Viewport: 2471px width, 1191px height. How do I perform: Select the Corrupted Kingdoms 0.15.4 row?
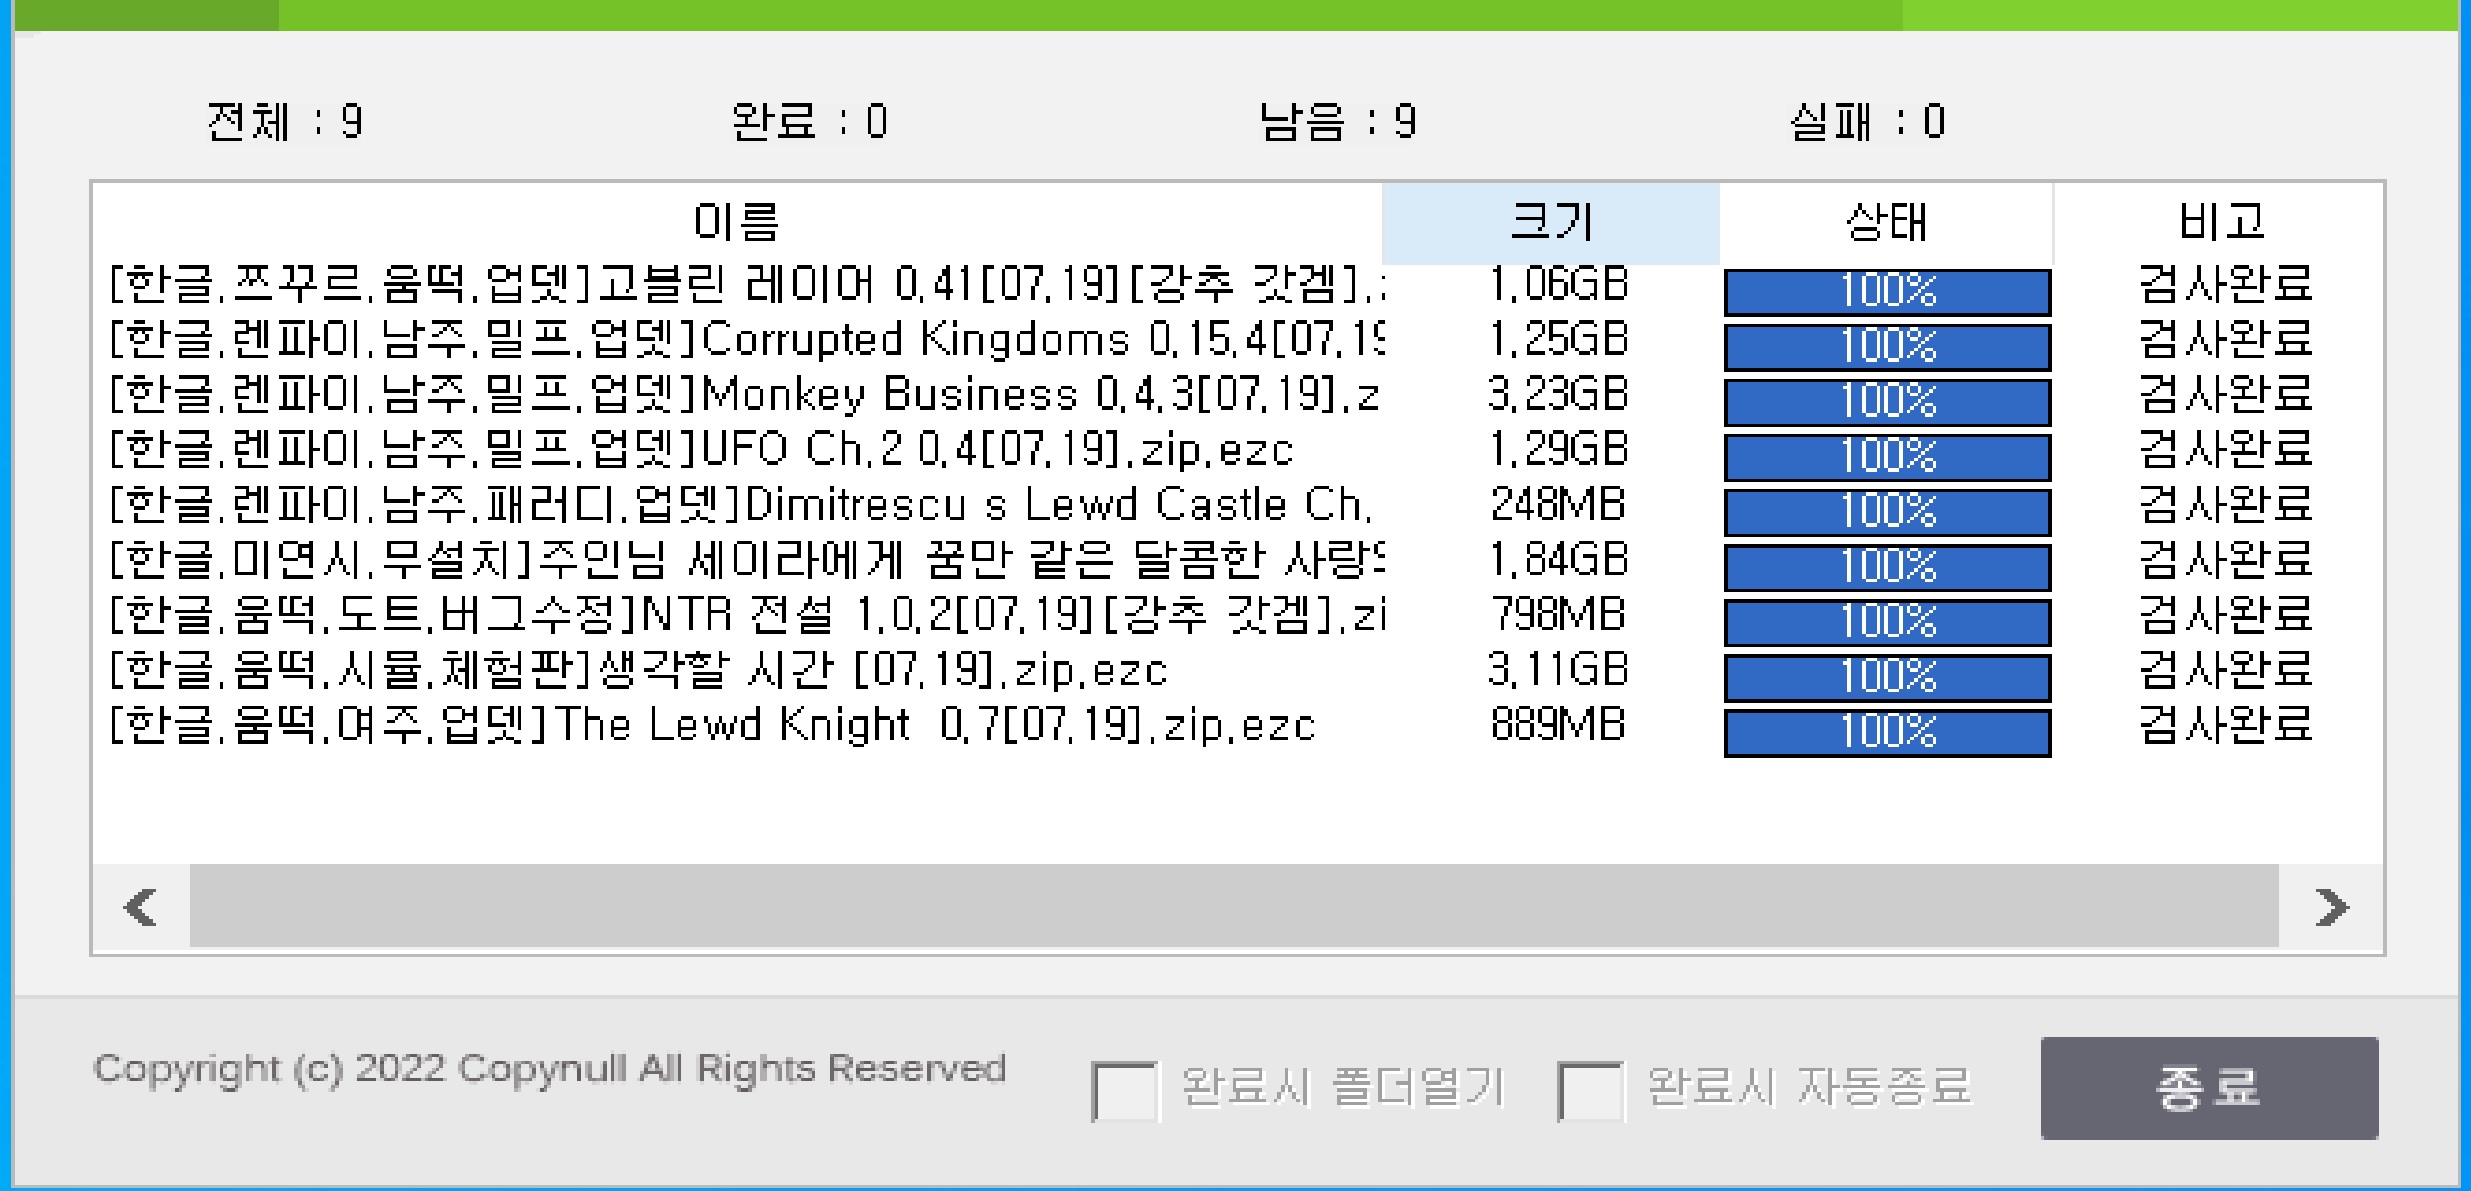click(x=746, y=340)
